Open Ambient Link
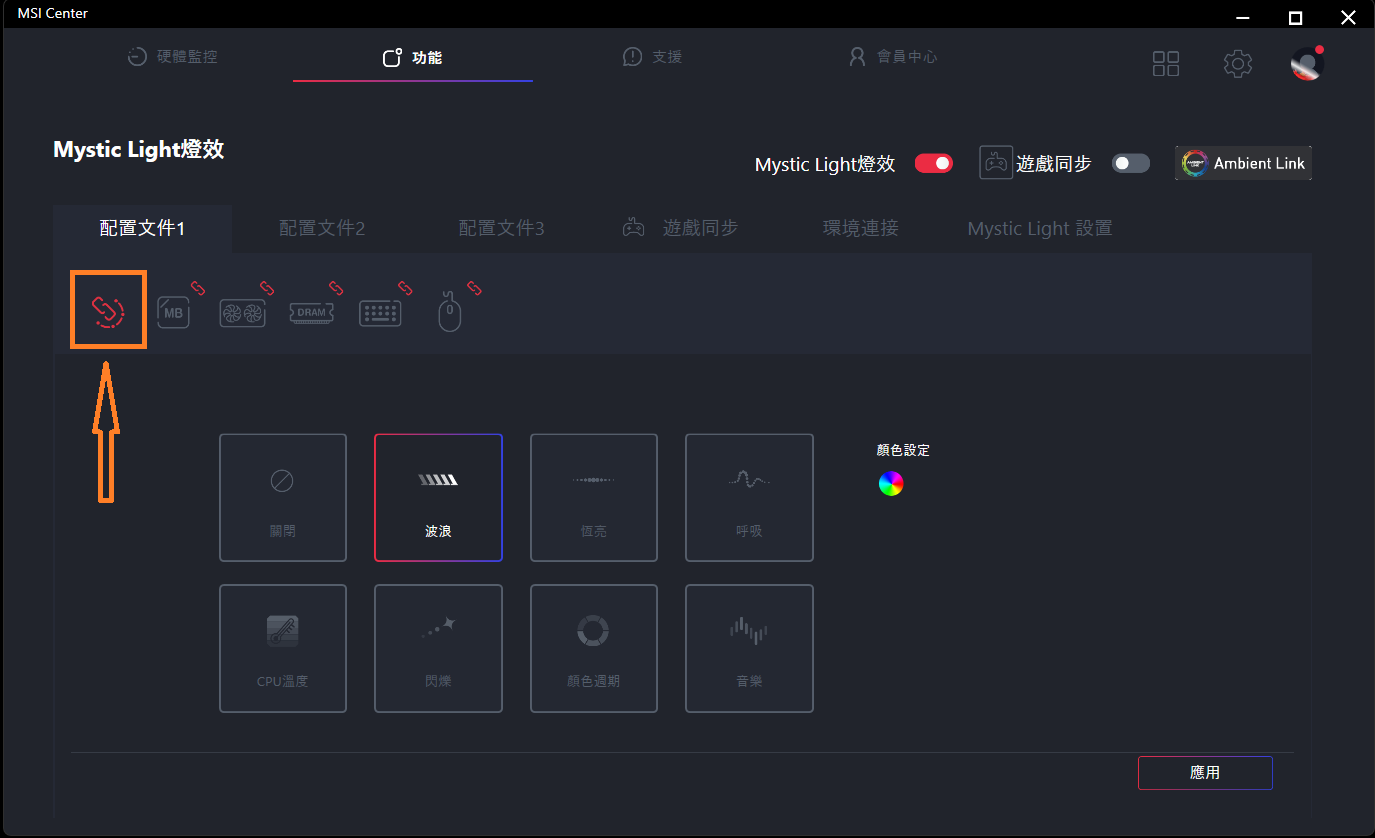 pos(1243,163)
